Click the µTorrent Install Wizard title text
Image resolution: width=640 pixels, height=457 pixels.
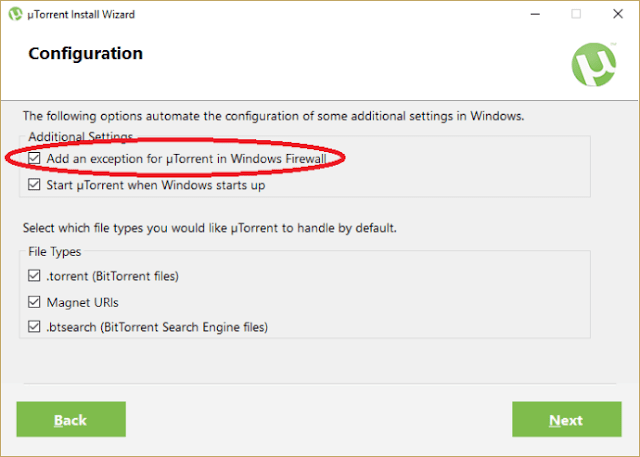tap(81, 15)
